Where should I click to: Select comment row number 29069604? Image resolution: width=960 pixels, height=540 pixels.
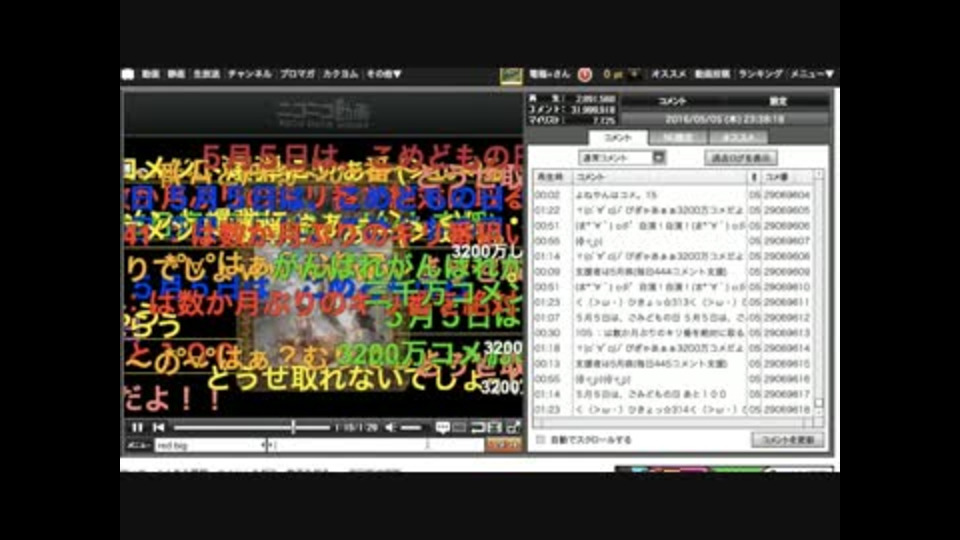[672, 195]
